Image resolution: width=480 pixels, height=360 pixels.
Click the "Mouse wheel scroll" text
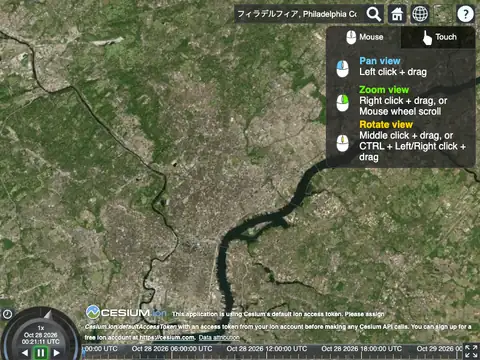400,111
